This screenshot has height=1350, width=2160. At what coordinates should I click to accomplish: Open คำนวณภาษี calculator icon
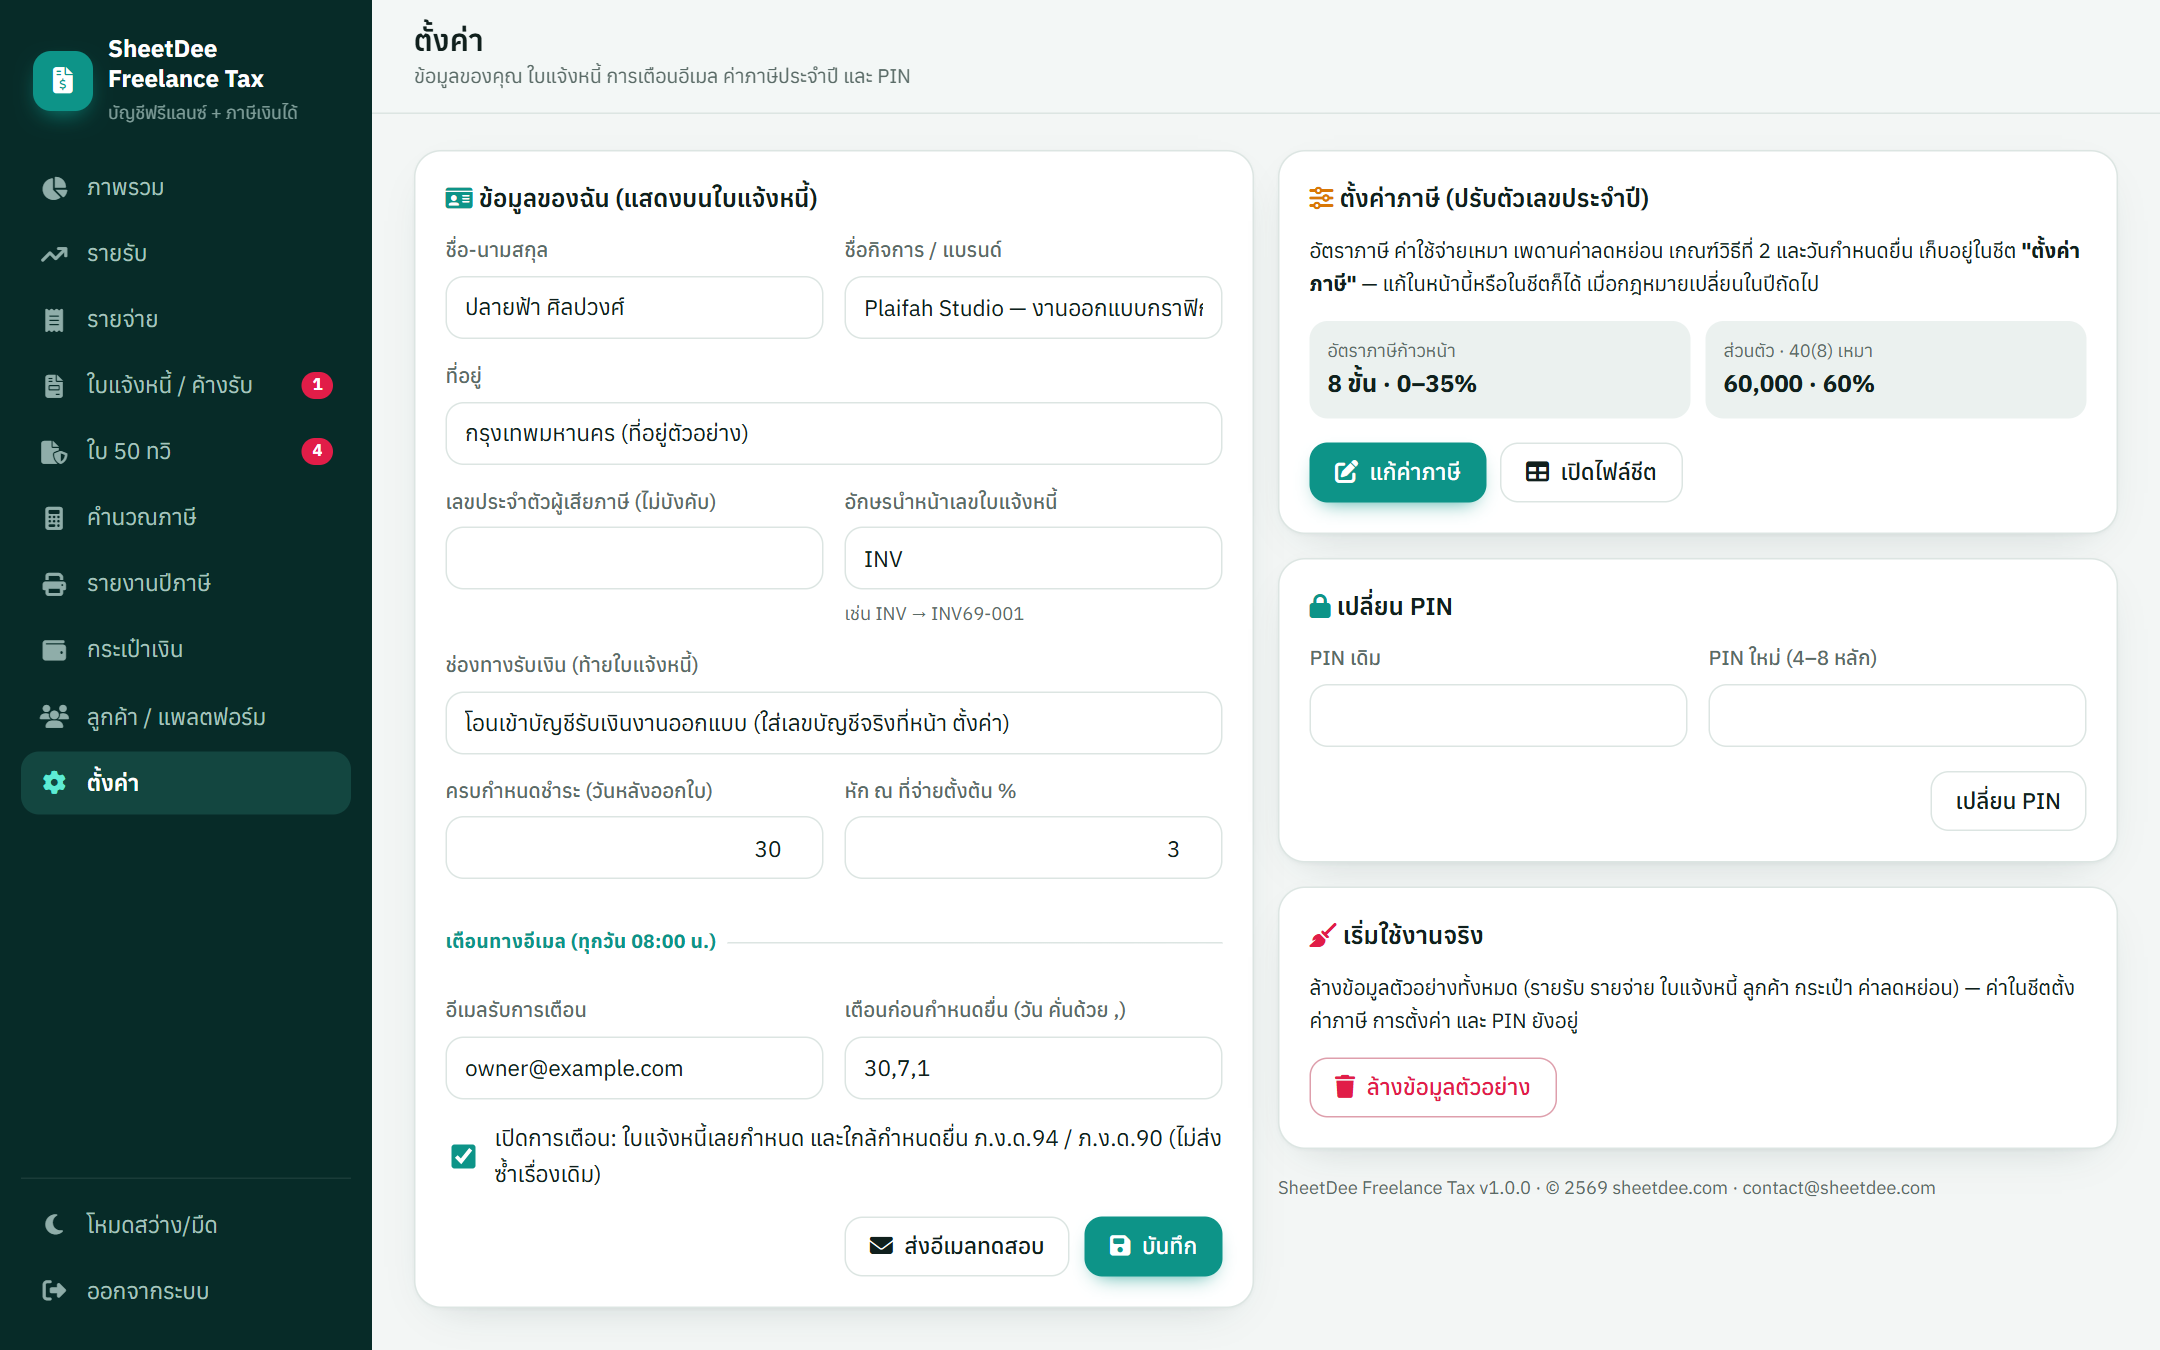[x=54, y=518]
